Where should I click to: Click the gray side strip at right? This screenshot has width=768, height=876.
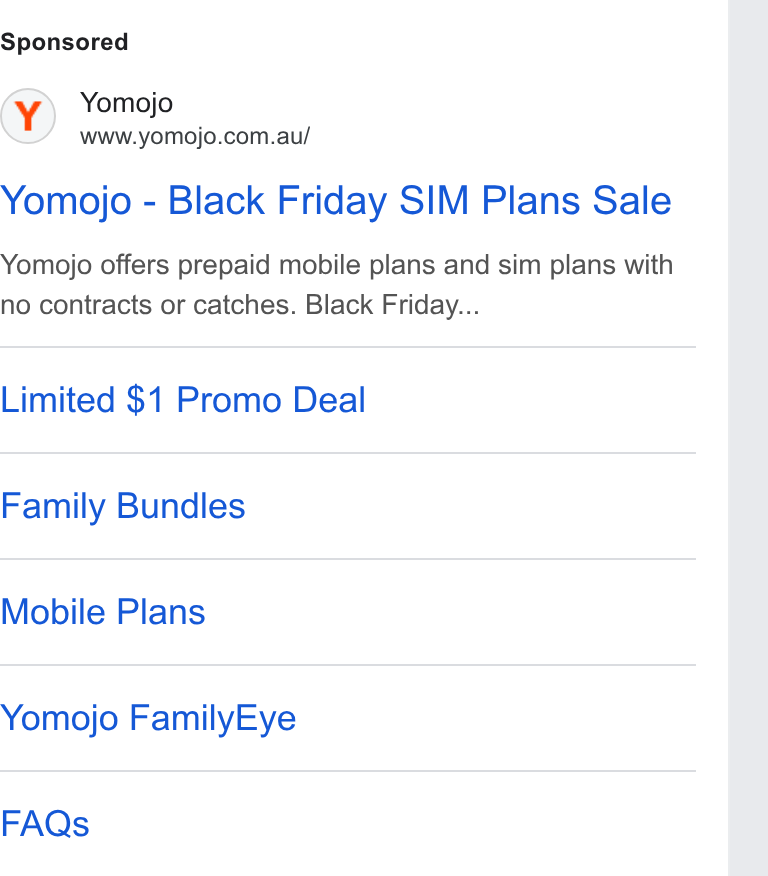(x=748, y=438)
